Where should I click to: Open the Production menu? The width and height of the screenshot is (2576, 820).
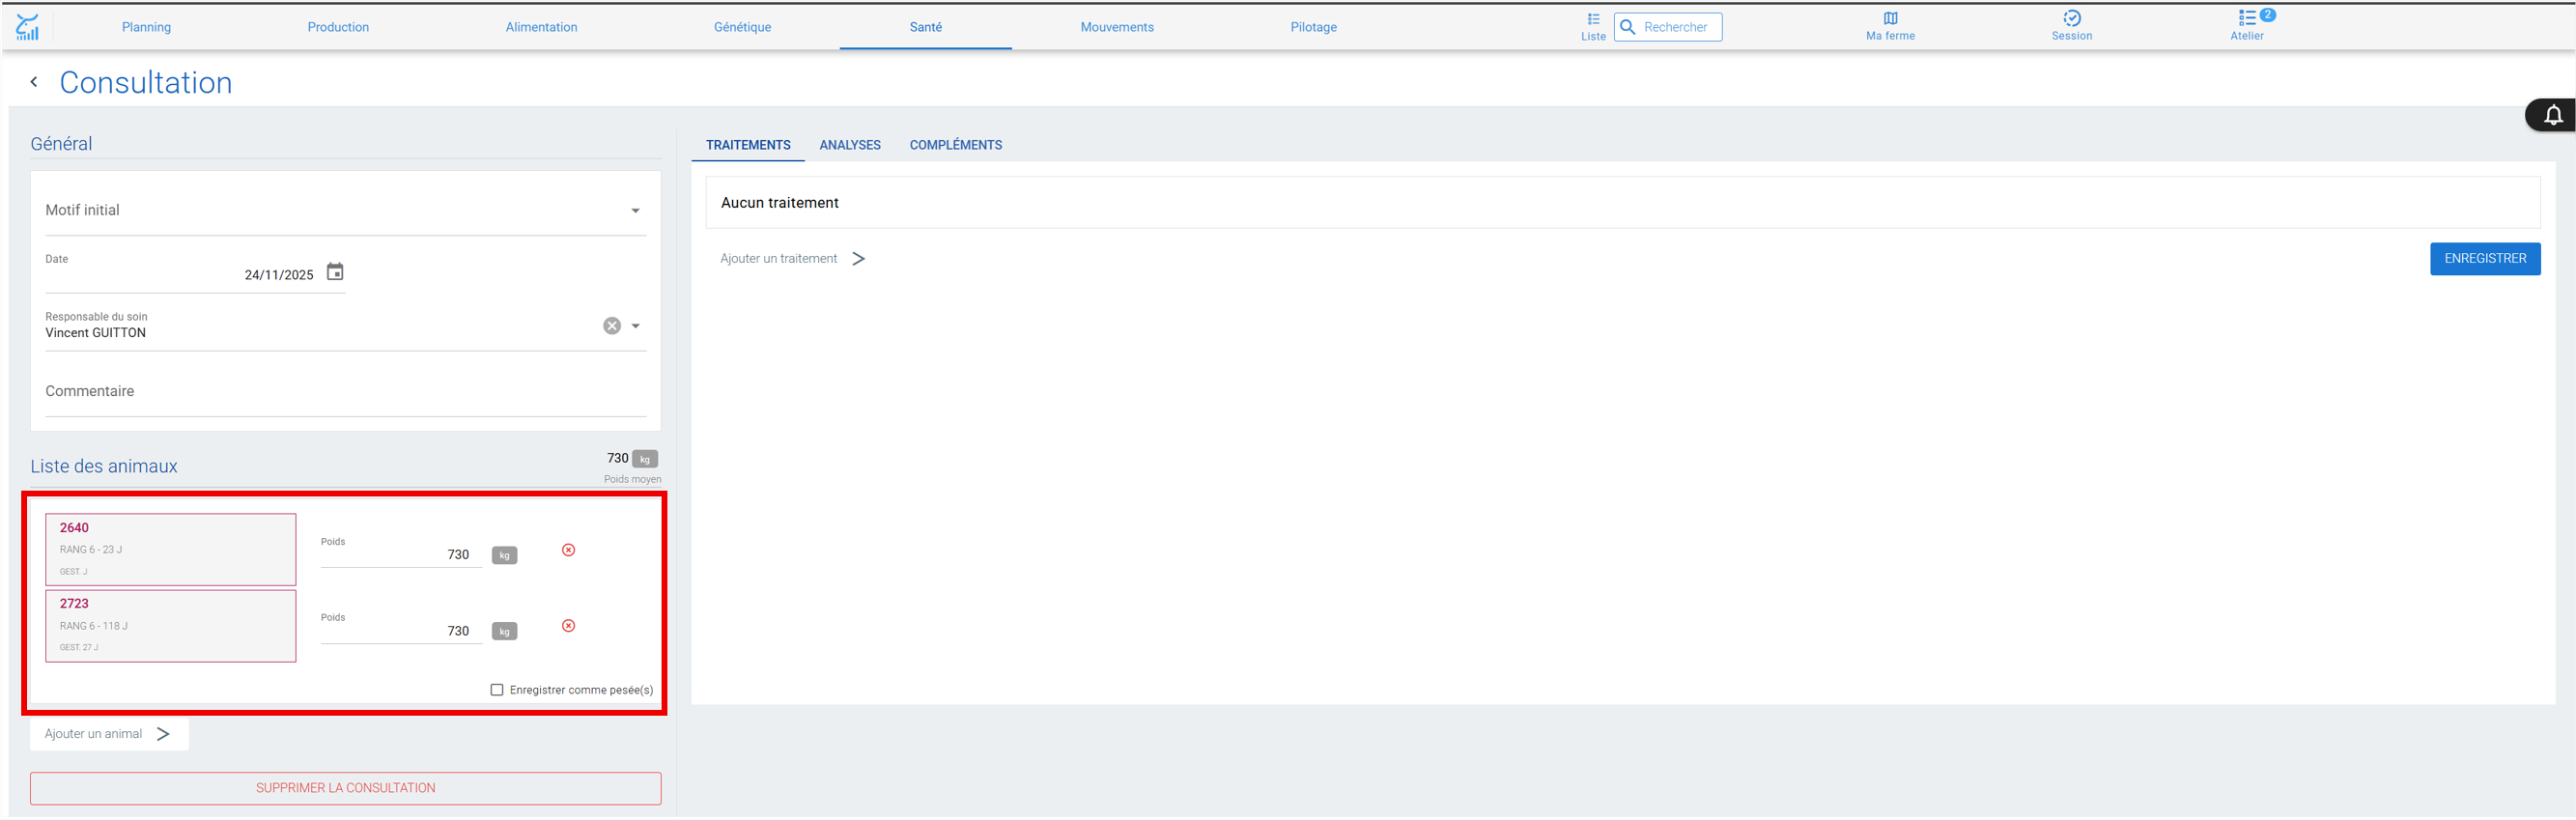338,27
